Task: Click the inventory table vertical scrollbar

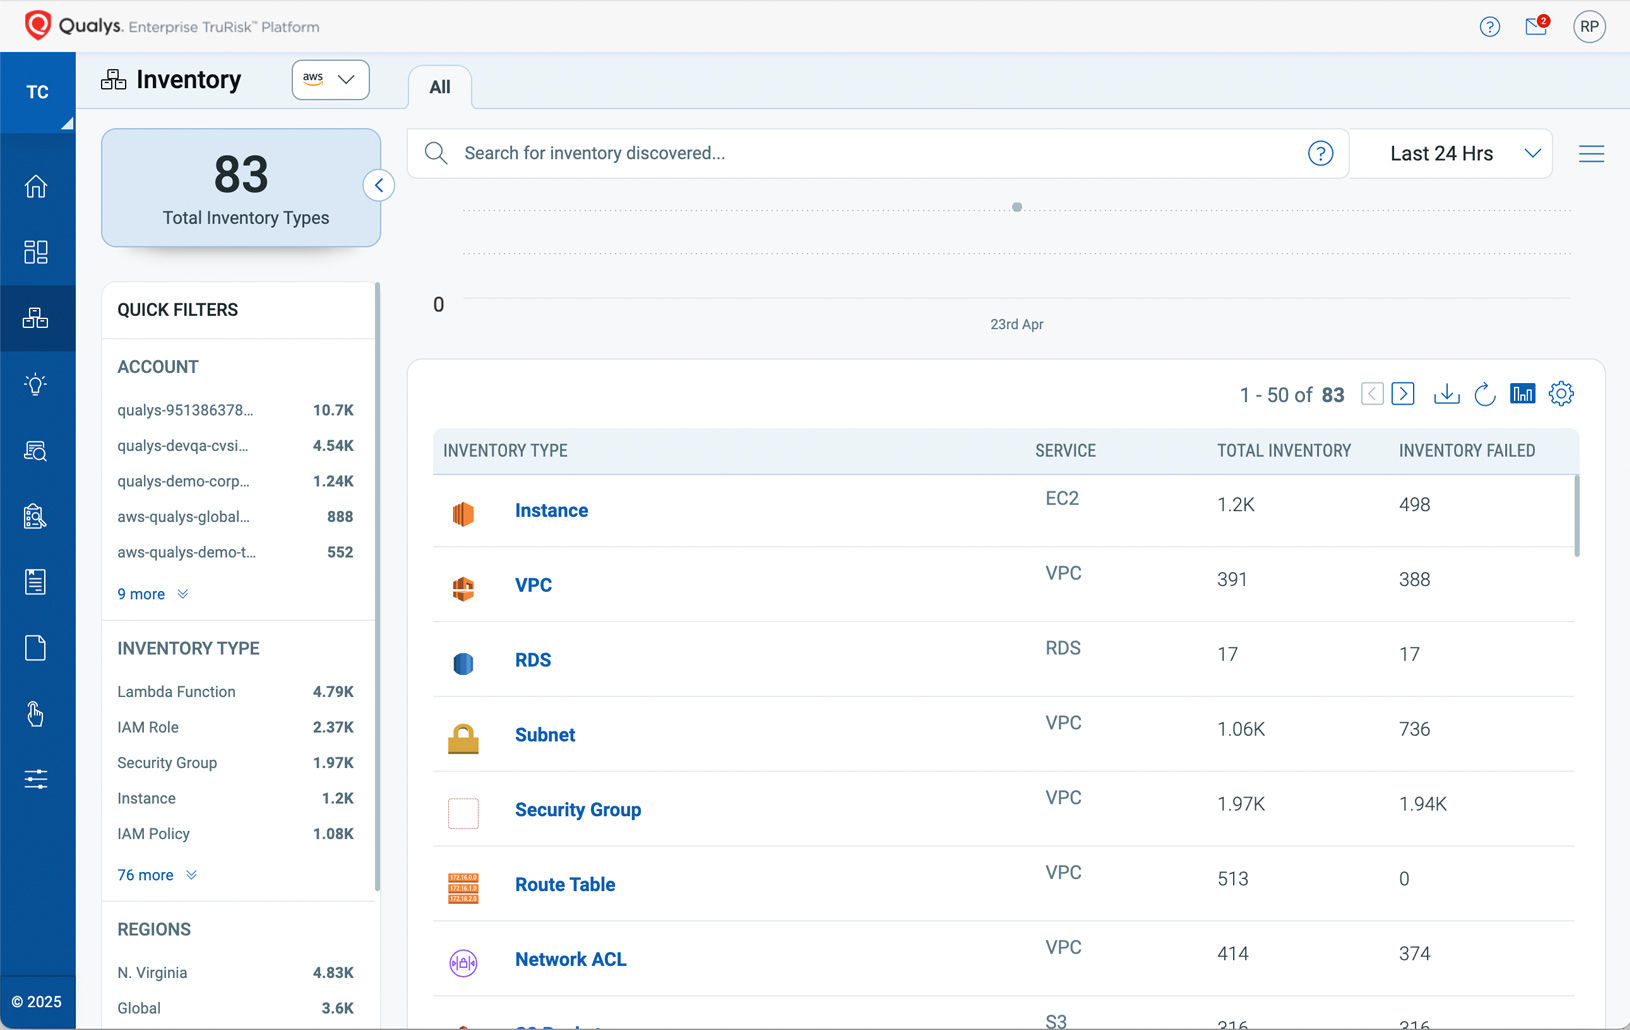Action: pos(1577,515)
